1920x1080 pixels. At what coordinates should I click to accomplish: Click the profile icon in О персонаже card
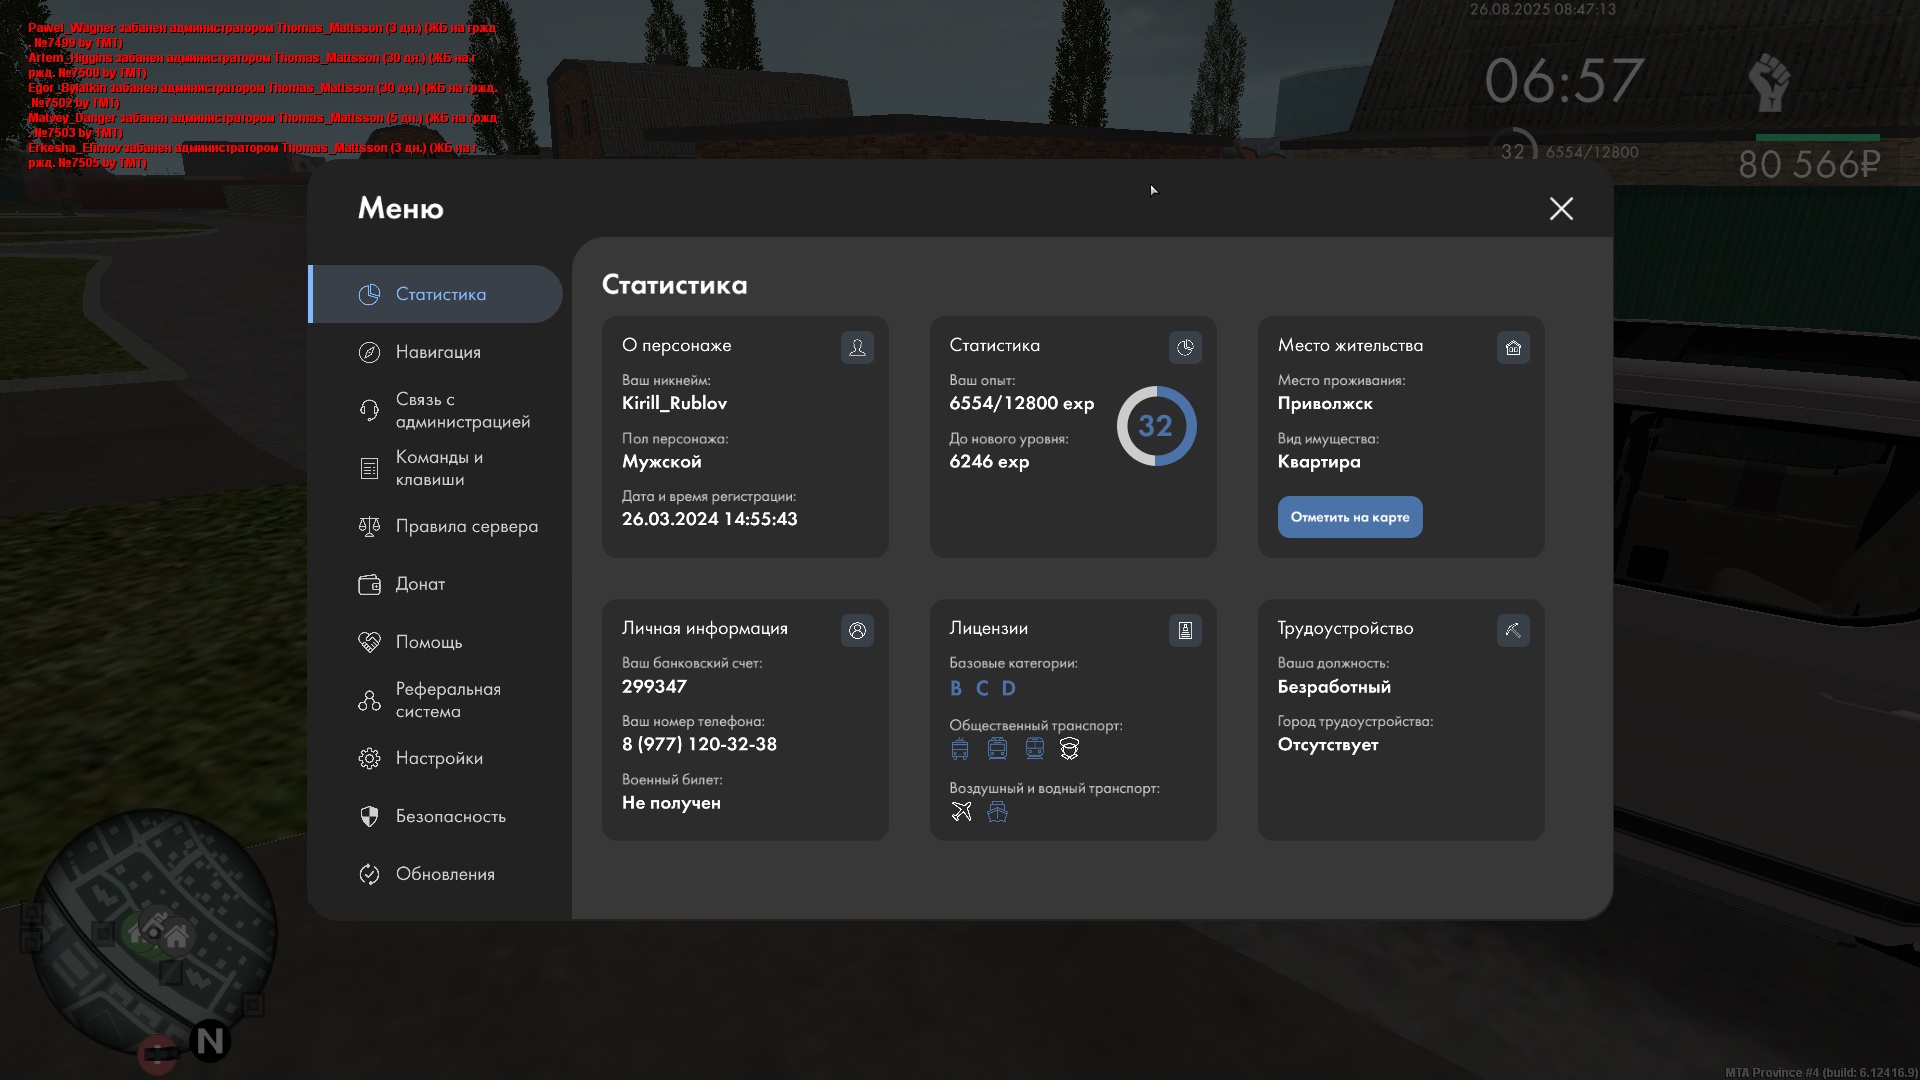[x=857, y=347]
